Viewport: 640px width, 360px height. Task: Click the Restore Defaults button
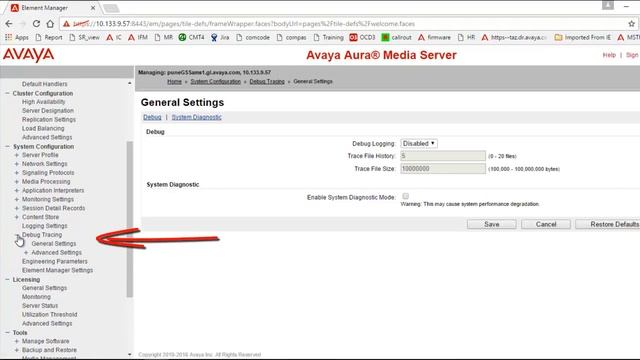tap(608, 224)
